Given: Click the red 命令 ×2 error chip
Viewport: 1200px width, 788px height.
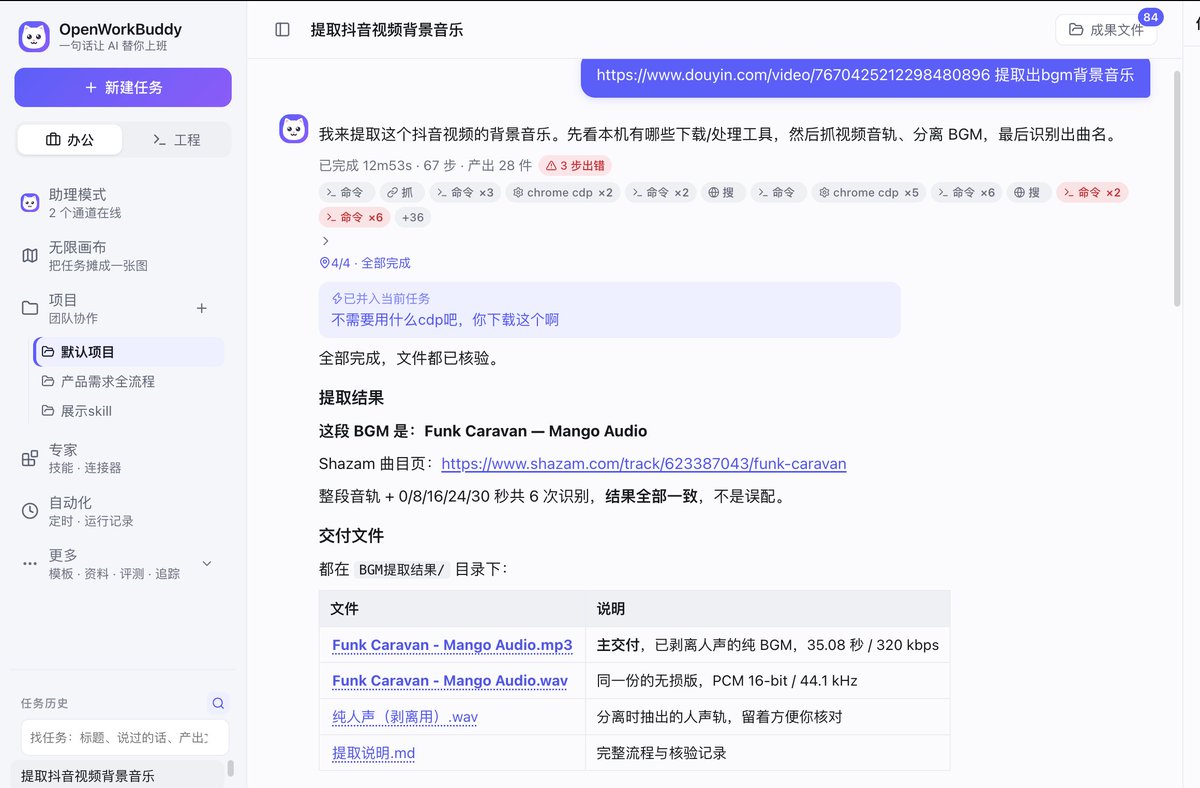Looking at the screenshot, I should 1092,192.
